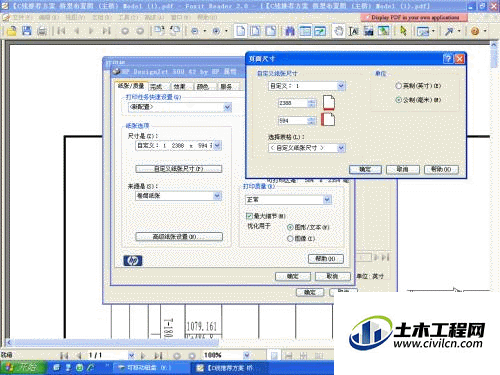
Task: Click 帮助 button in HP properties dialog
Action: tap(326, 259)
